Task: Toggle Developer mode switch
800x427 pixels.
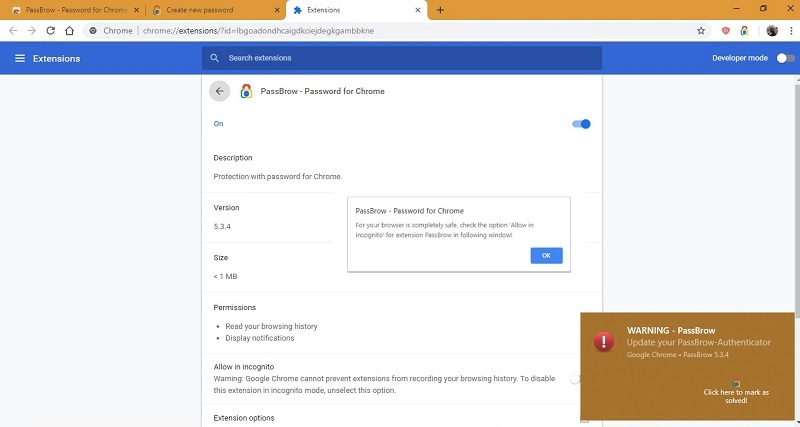Action: point(785,58)
